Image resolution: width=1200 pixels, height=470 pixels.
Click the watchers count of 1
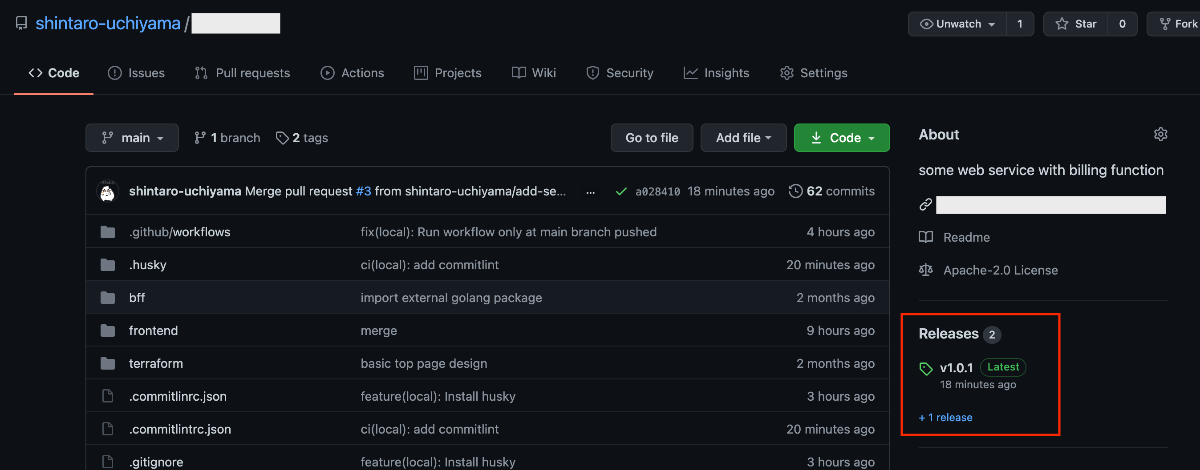(x=1020, y=24)
